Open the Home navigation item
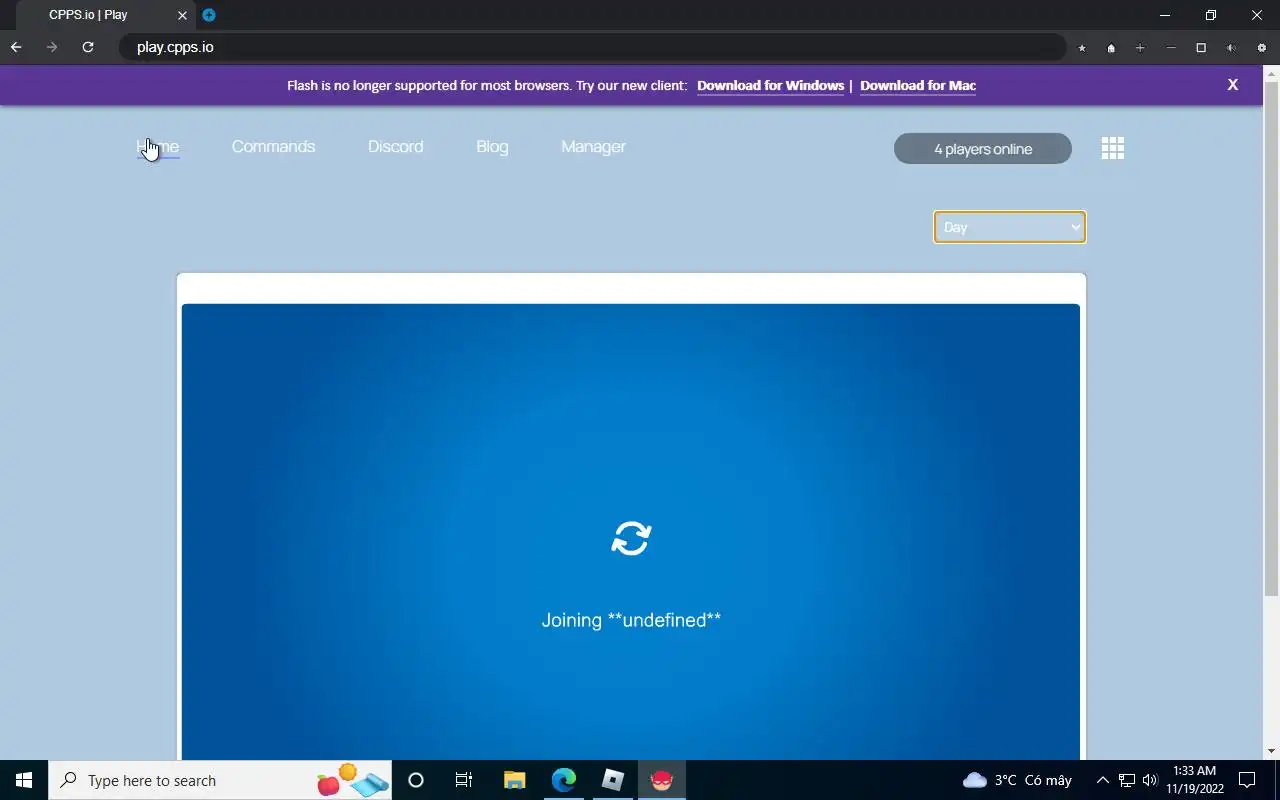Screen dimensions: 1280x800 point(158,147)
